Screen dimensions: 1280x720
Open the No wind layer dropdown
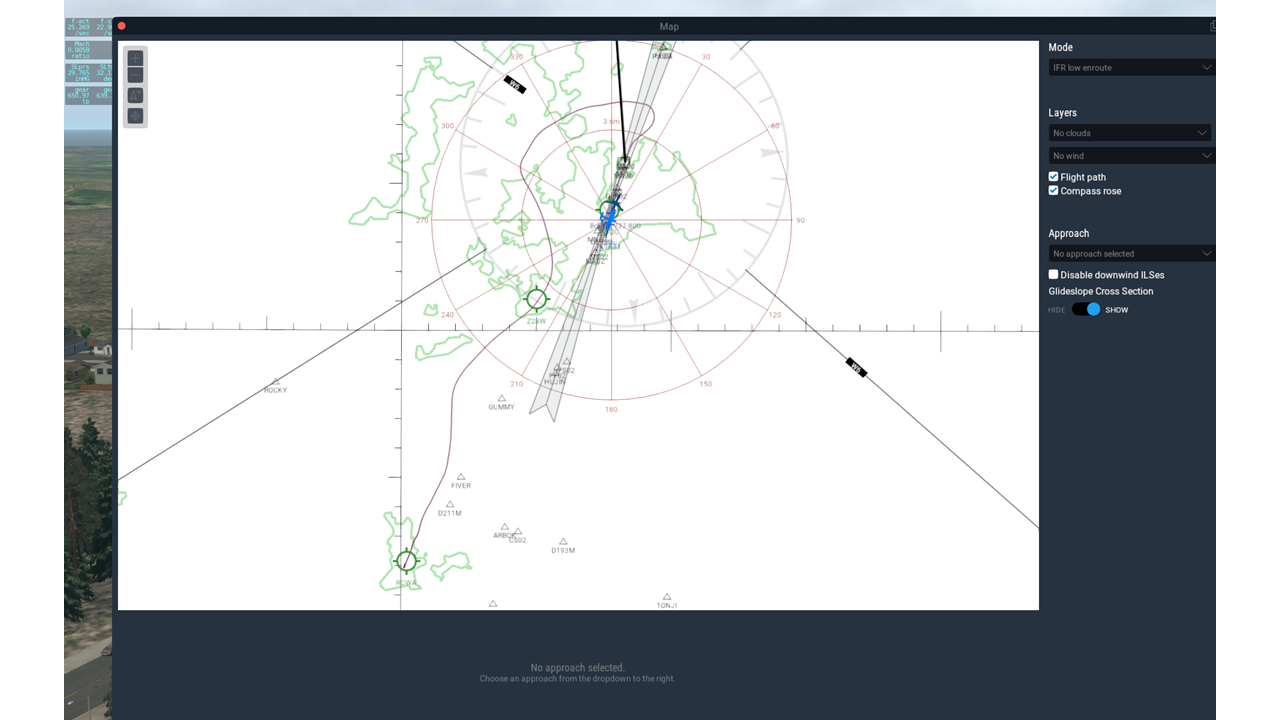click(x=1131, y=156)
